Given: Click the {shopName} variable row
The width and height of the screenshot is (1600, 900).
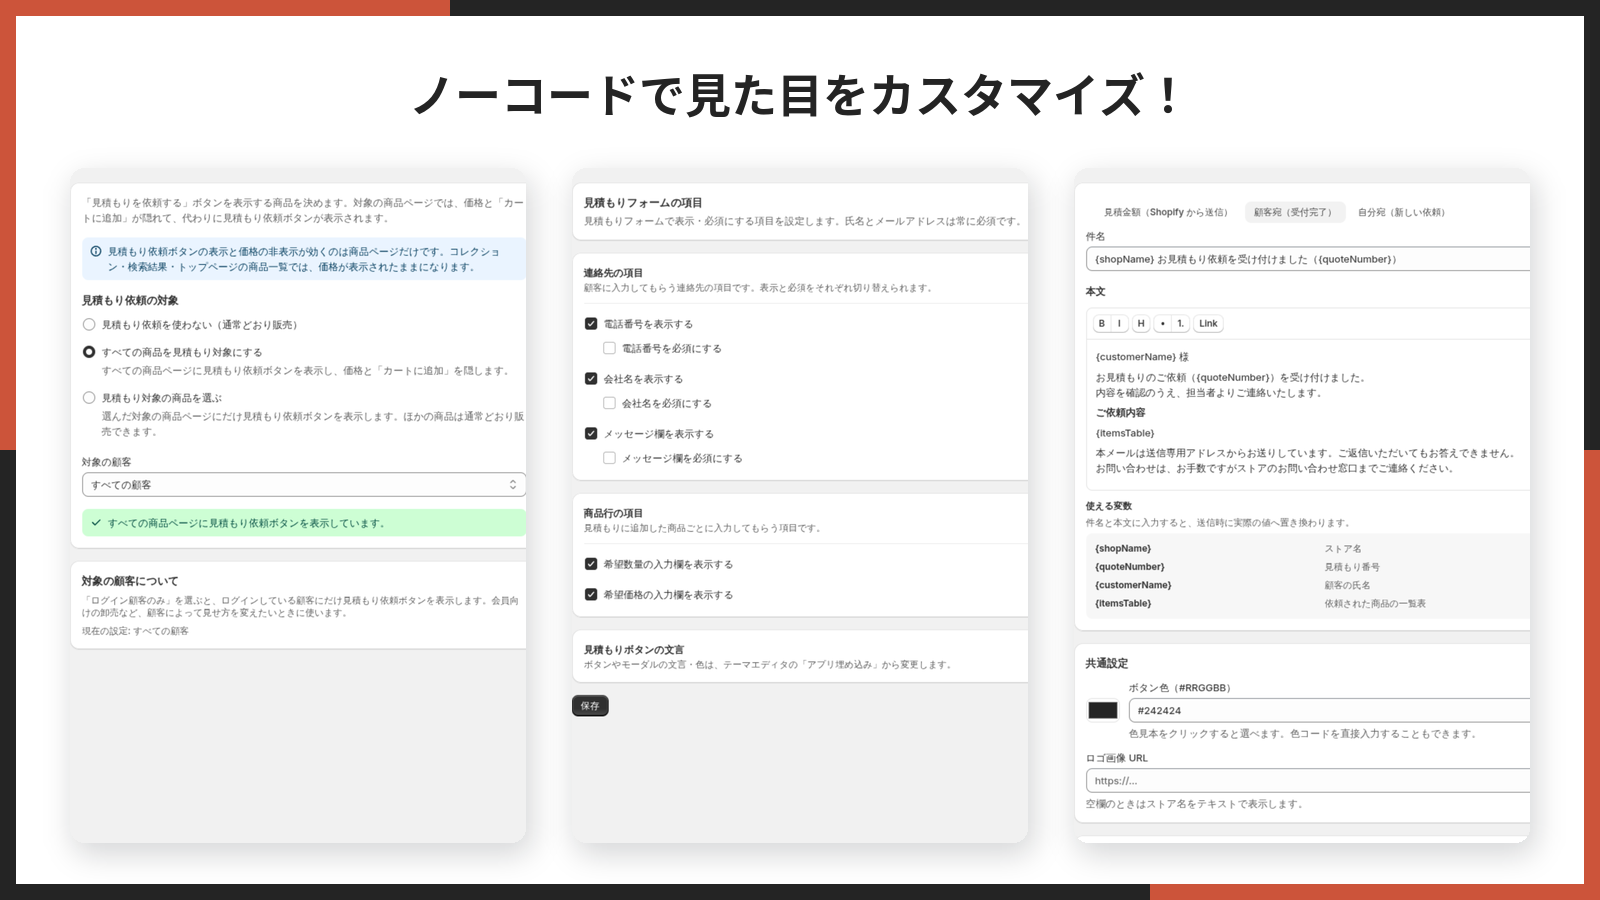Looking at the screenshot, I should [1308, 549].
